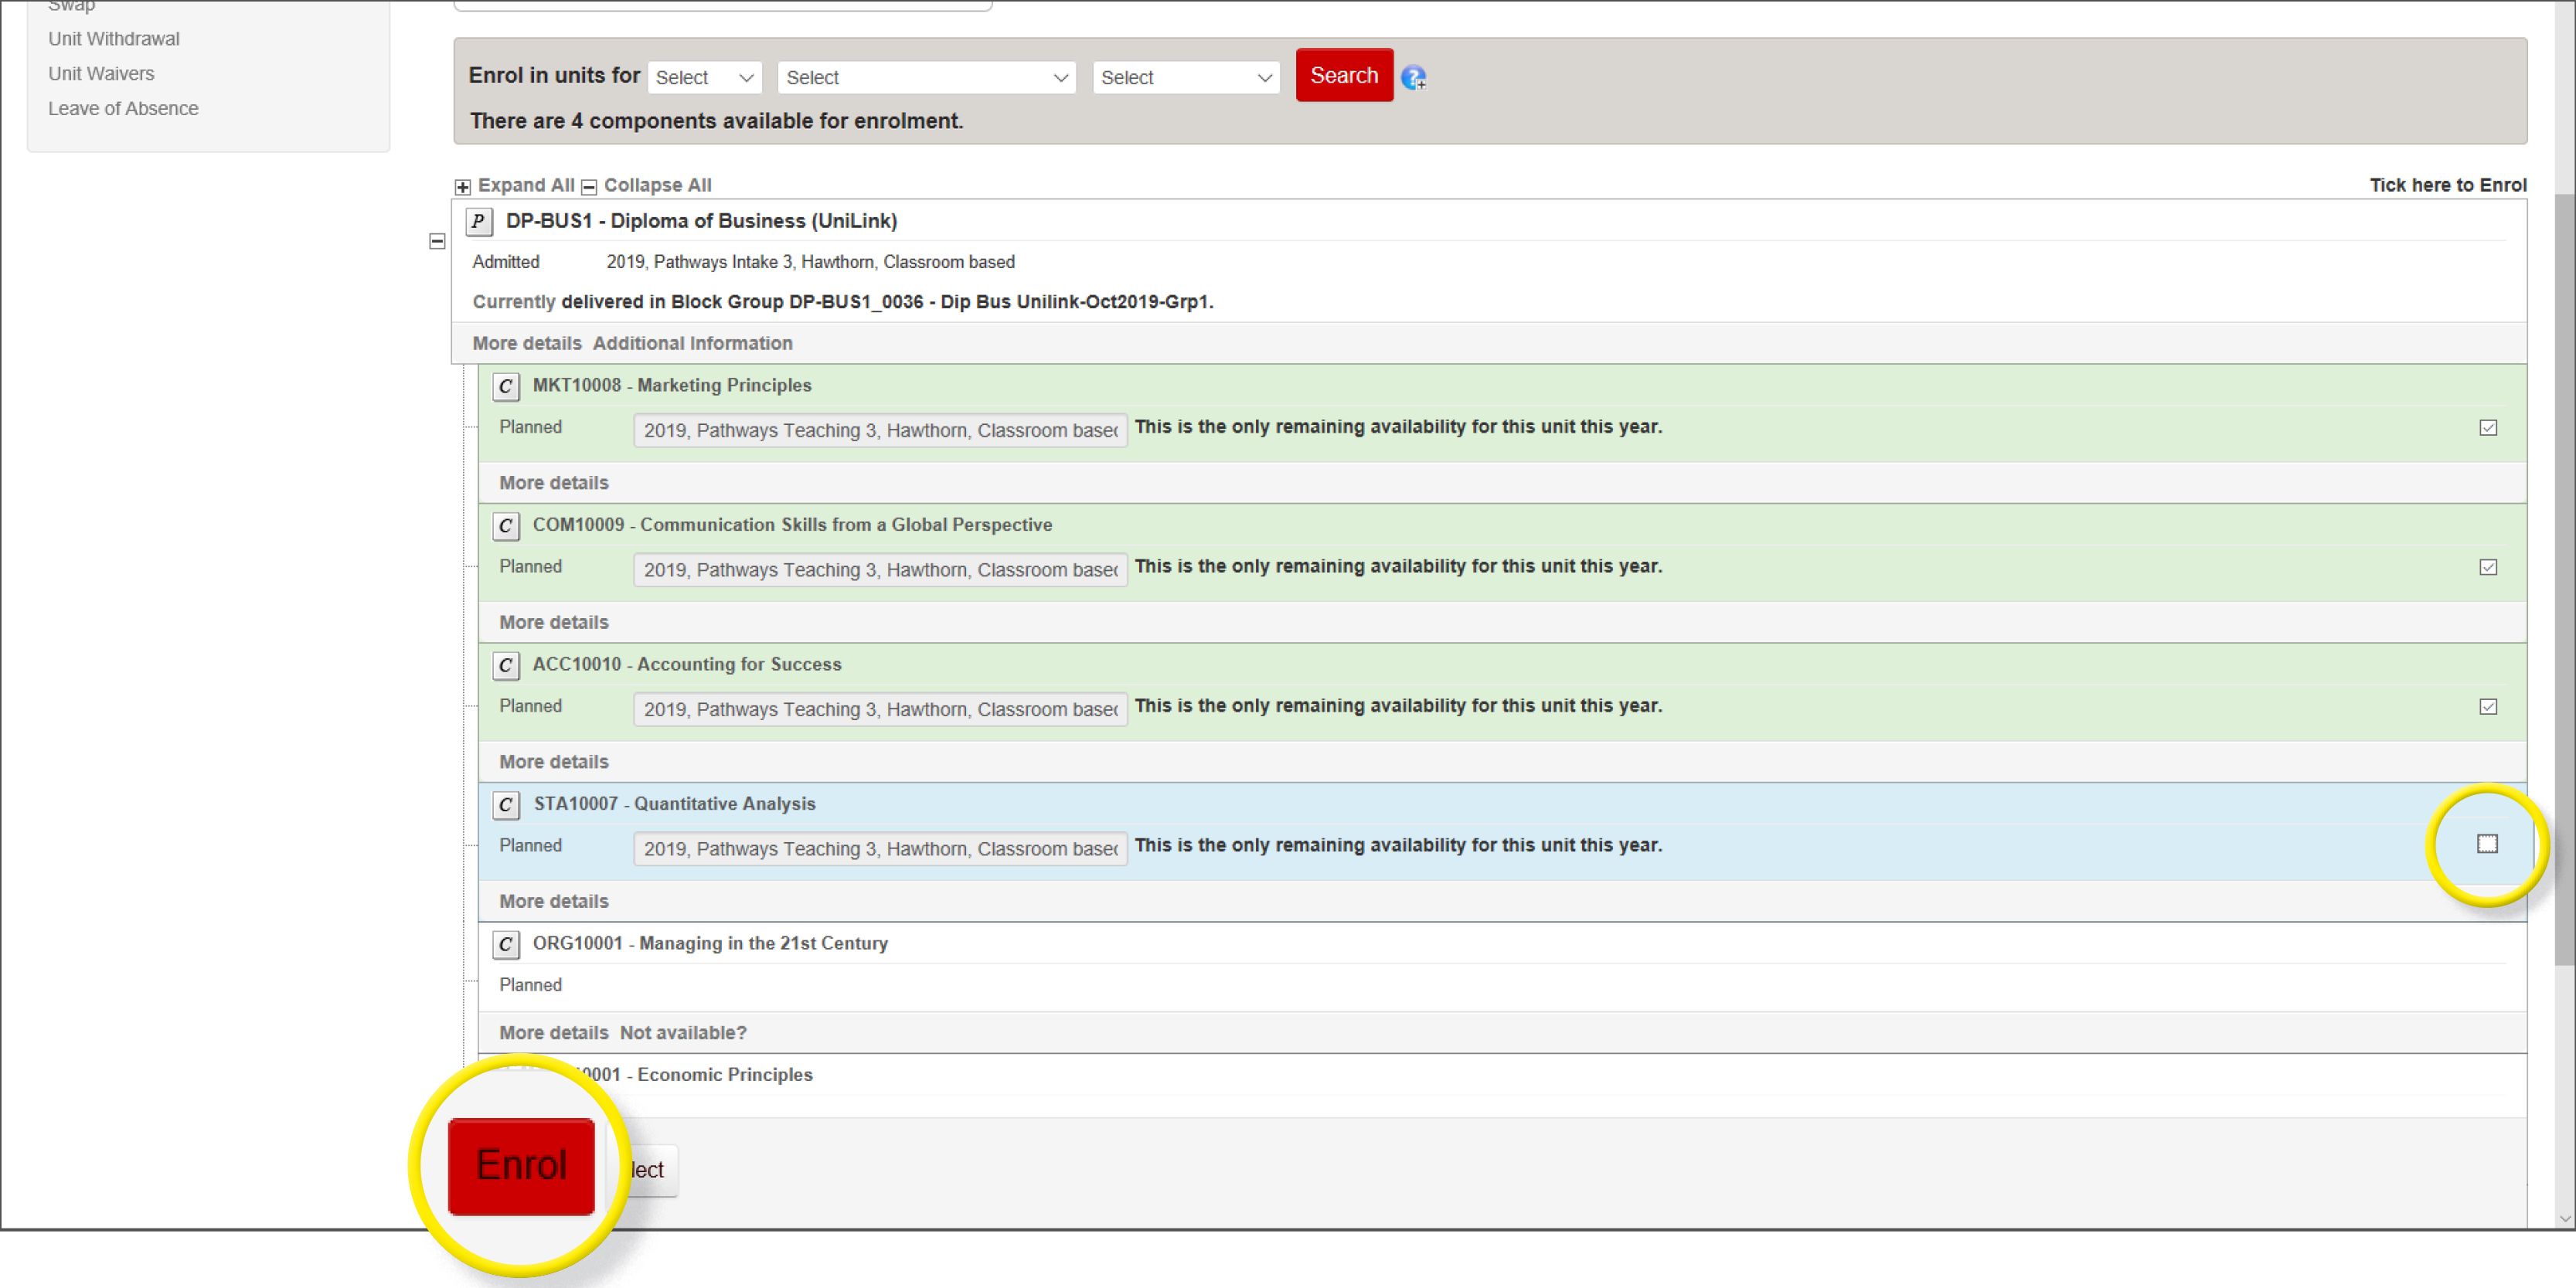Click the C icon next to COM10009
The width and height of the screenshot is (2576, 1288).
(x=505, y=526)
